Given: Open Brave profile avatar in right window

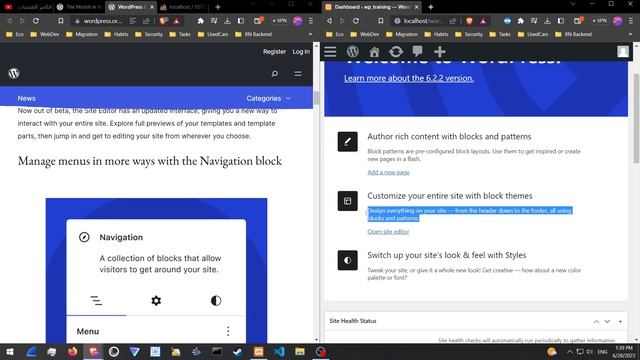Looking at the screenshot, I should coord(618,20).
